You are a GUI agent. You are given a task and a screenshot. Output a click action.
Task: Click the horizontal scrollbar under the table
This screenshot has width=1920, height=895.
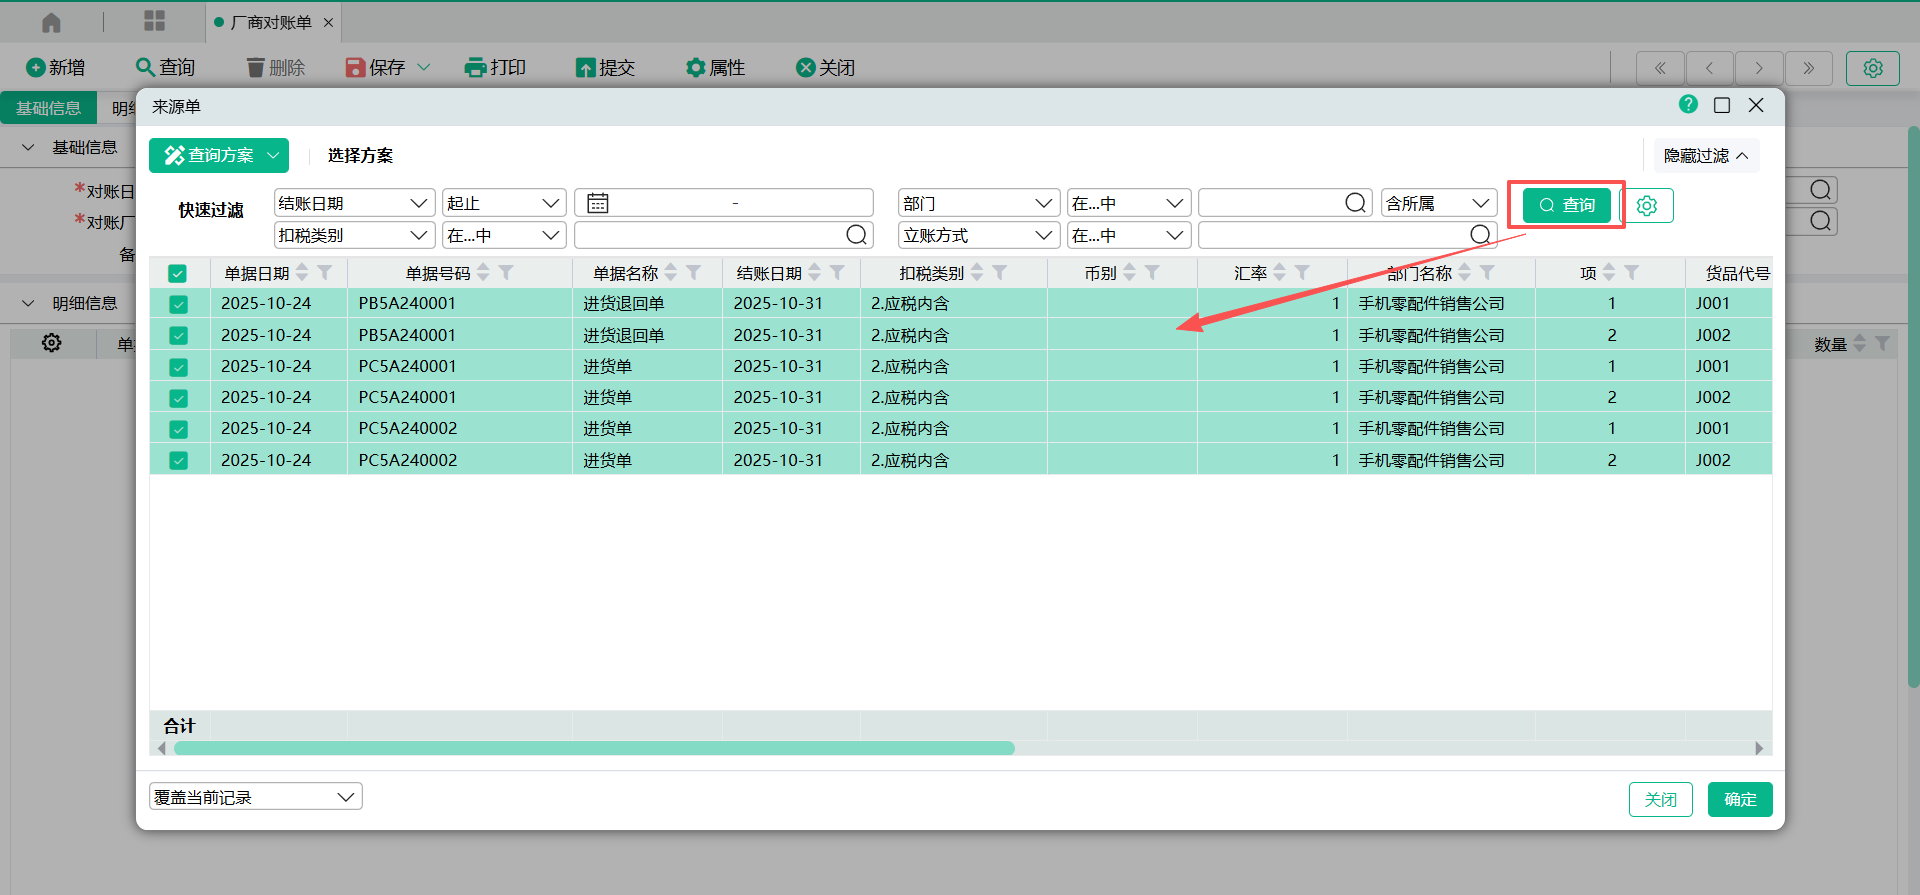pyautogui.click(x=594, y=748)
